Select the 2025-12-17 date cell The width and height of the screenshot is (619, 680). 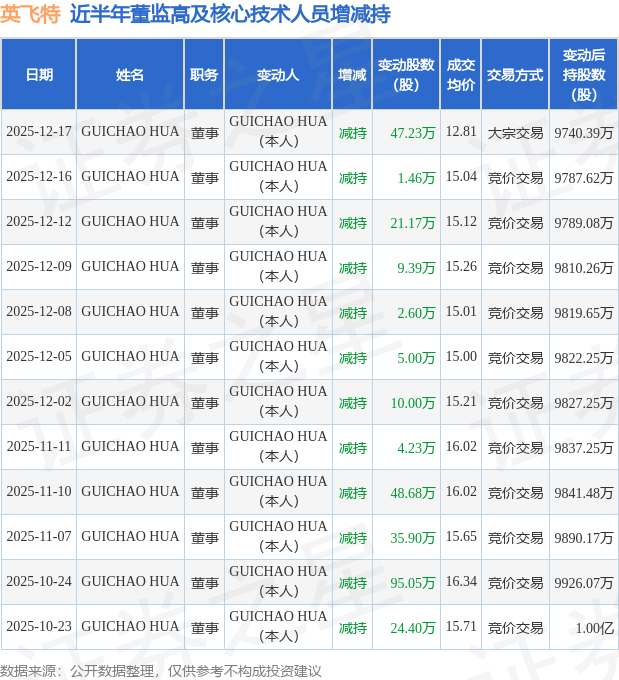pyautogui.click(x=39, y=132)
